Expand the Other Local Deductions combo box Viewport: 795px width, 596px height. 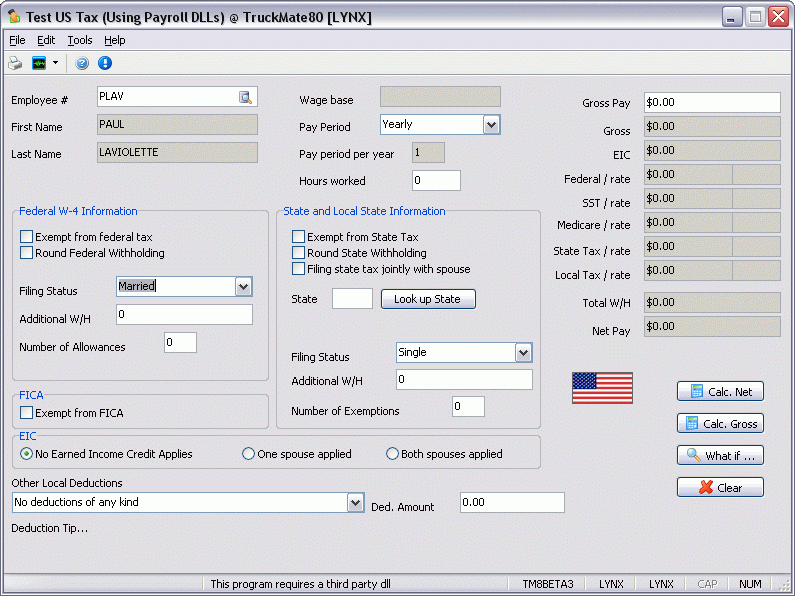(x=355, y=502)
